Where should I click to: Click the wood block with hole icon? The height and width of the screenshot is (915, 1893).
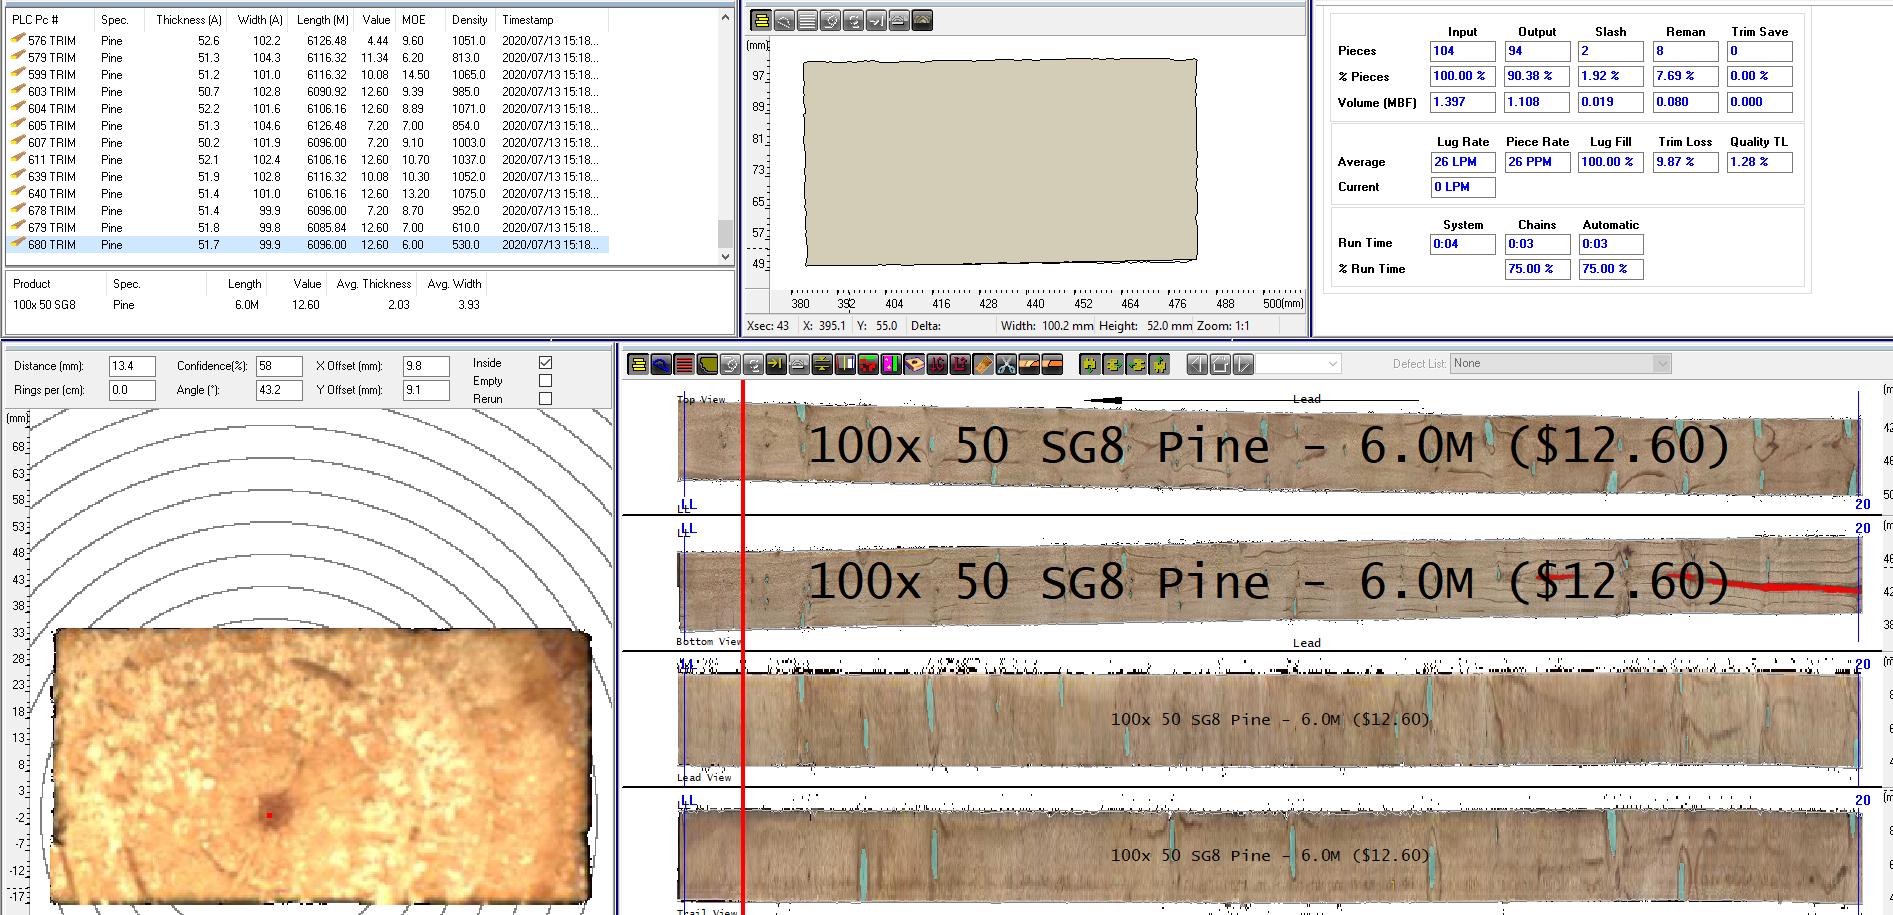point(914,365)
